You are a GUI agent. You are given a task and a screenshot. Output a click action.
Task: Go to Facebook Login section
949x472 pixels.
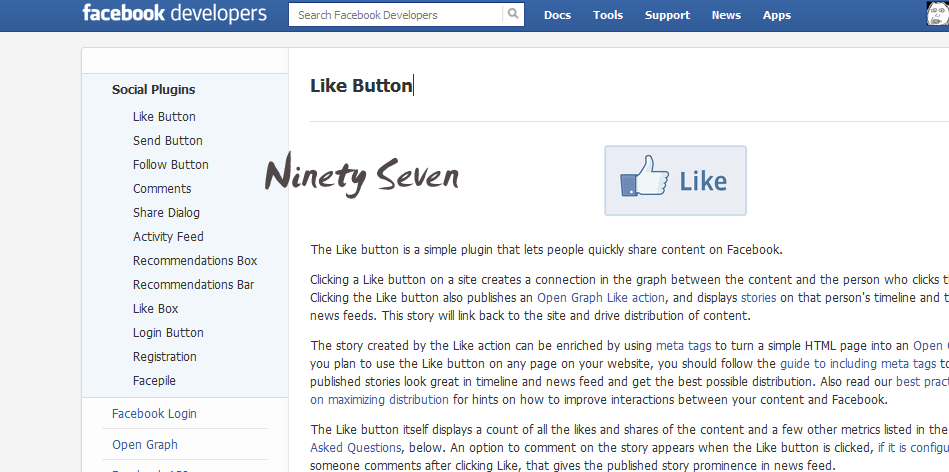pos(154,414)
